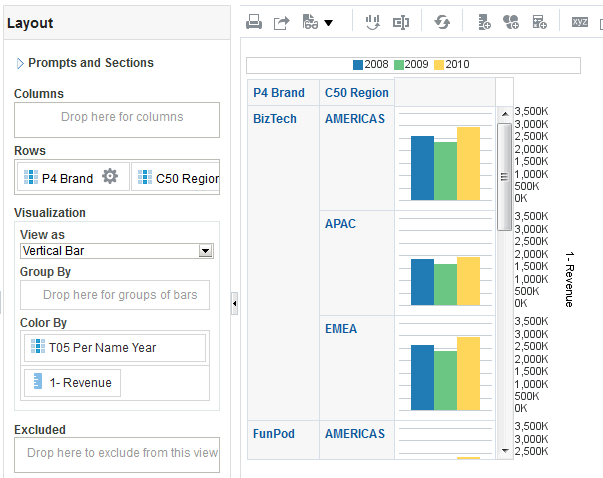Click the C50 Region row chip

tap(177, 178)
